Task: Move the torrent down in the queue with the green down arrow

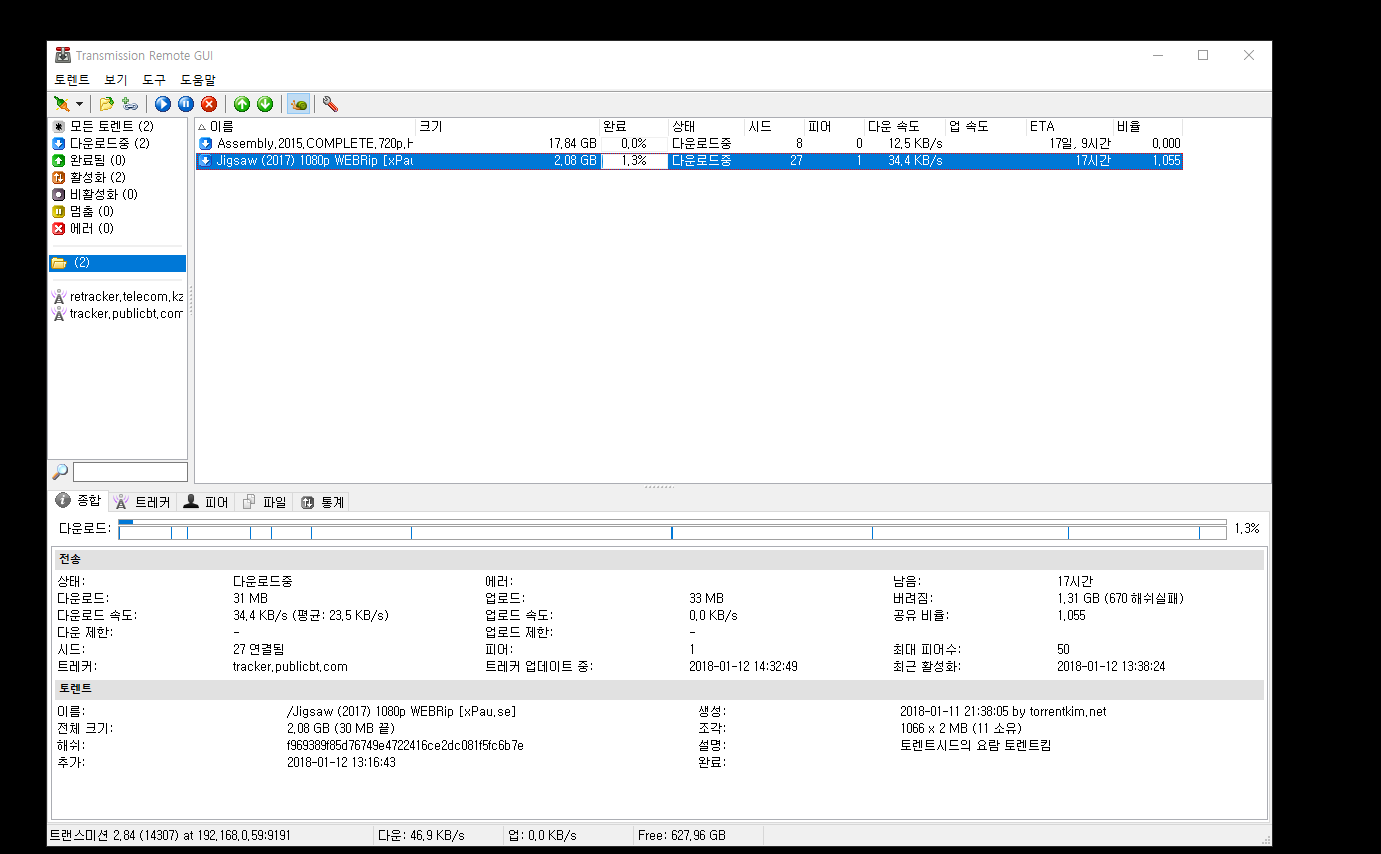Action: point(265,104)
